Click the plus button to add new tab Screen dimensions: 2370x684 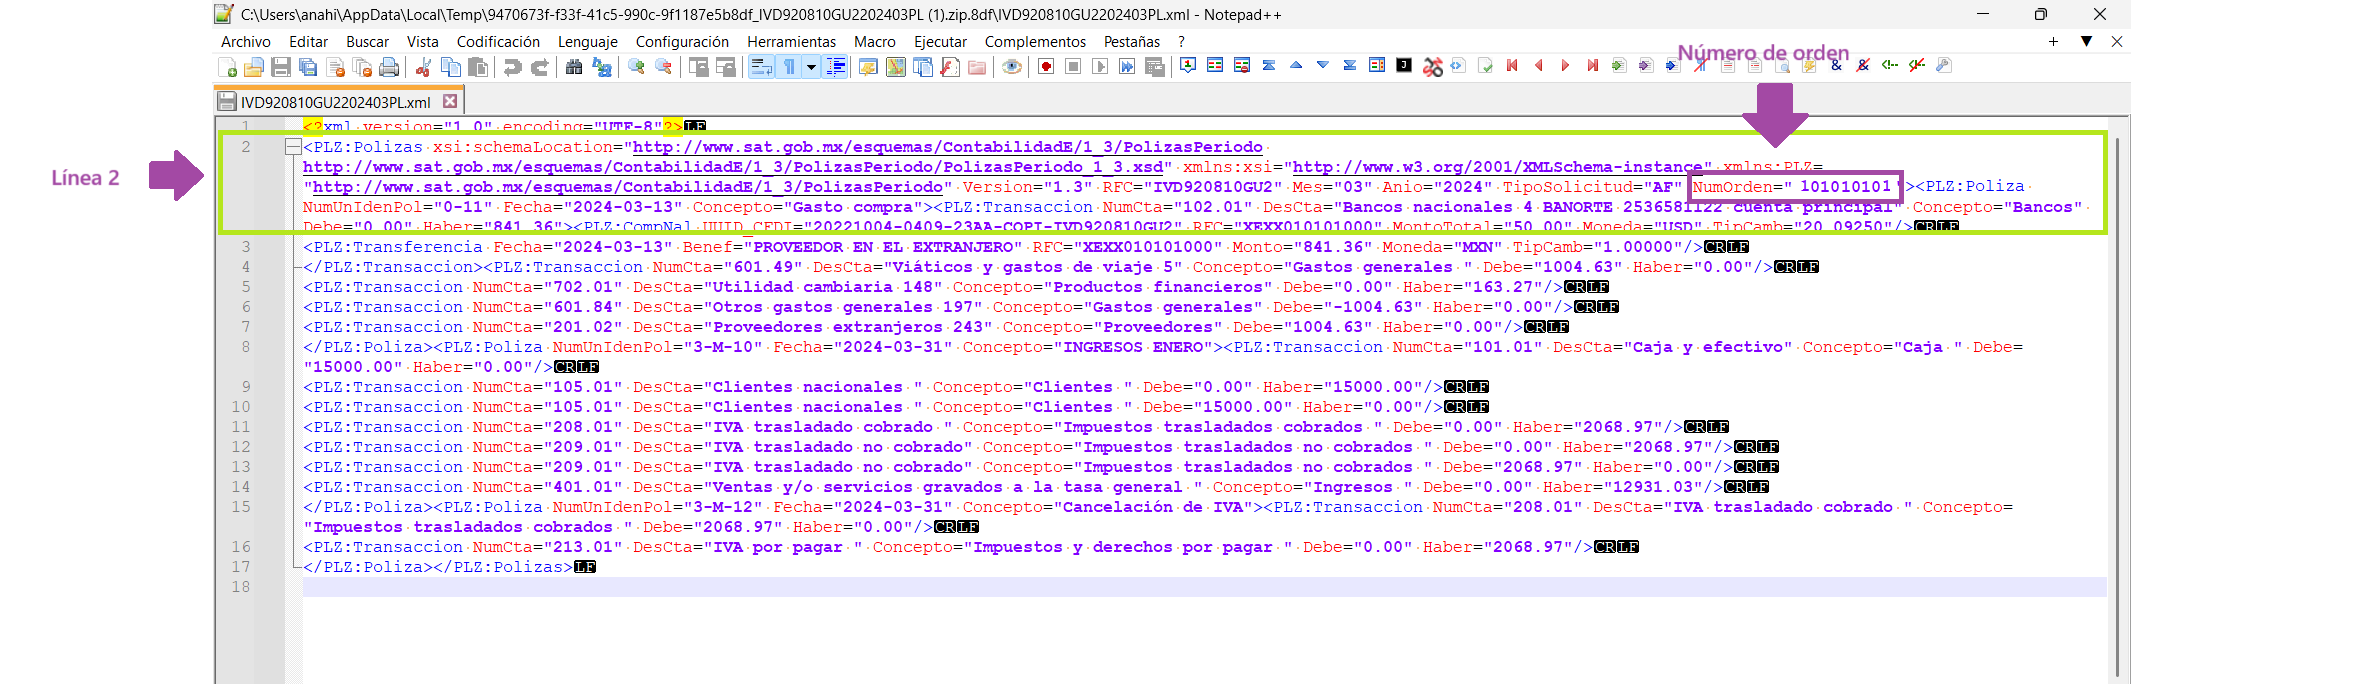click(2053, 42)
